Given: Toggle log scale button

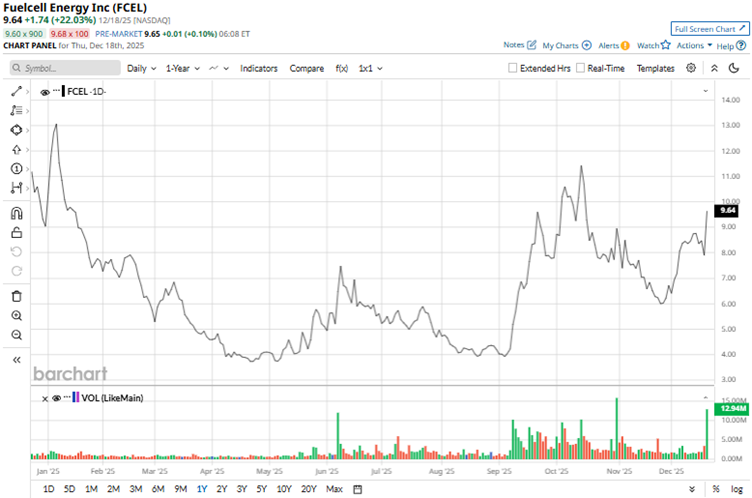Looking at the screenshot, I should click(x=737, y=489).
